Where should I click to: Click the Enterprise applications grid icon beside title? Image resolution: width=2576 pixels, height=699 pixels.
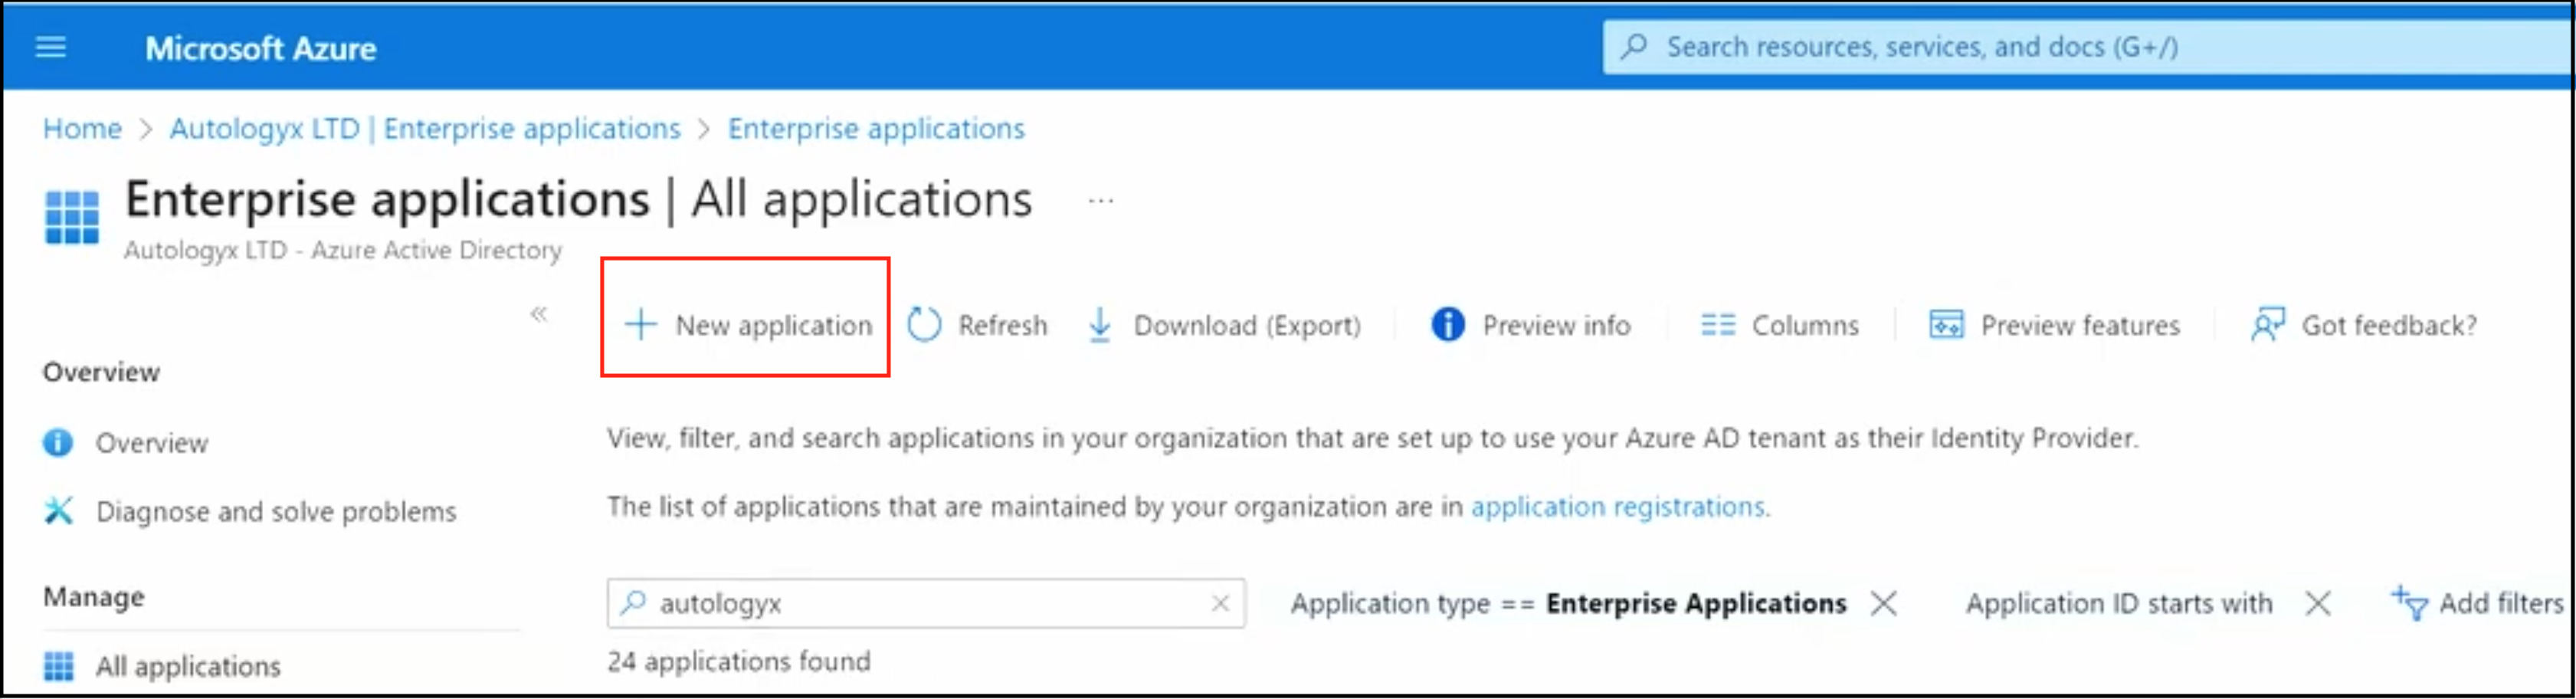pyautogui.click(x=72, y=216)
